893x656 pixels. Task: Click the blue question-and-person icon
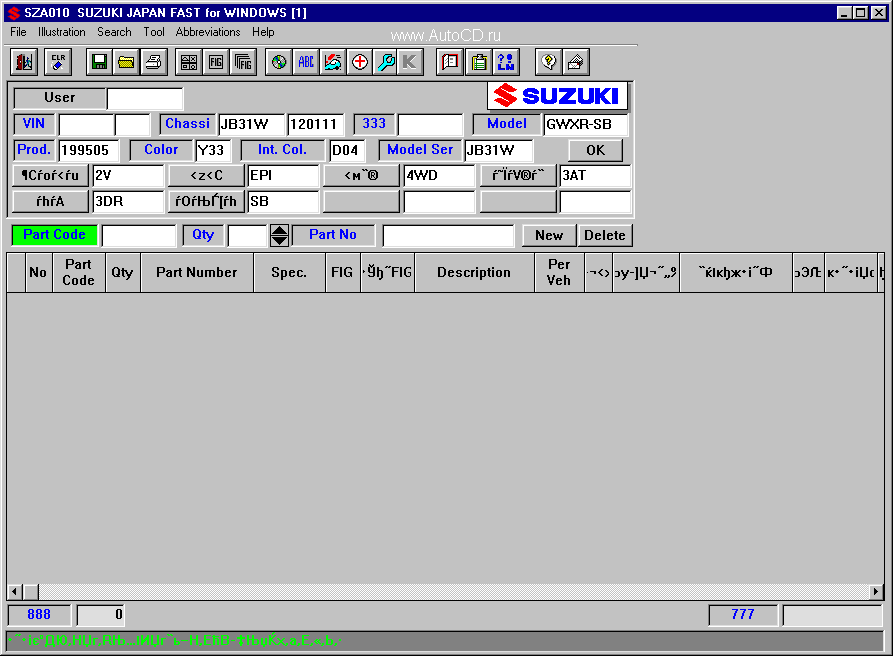tap(506, 62)
